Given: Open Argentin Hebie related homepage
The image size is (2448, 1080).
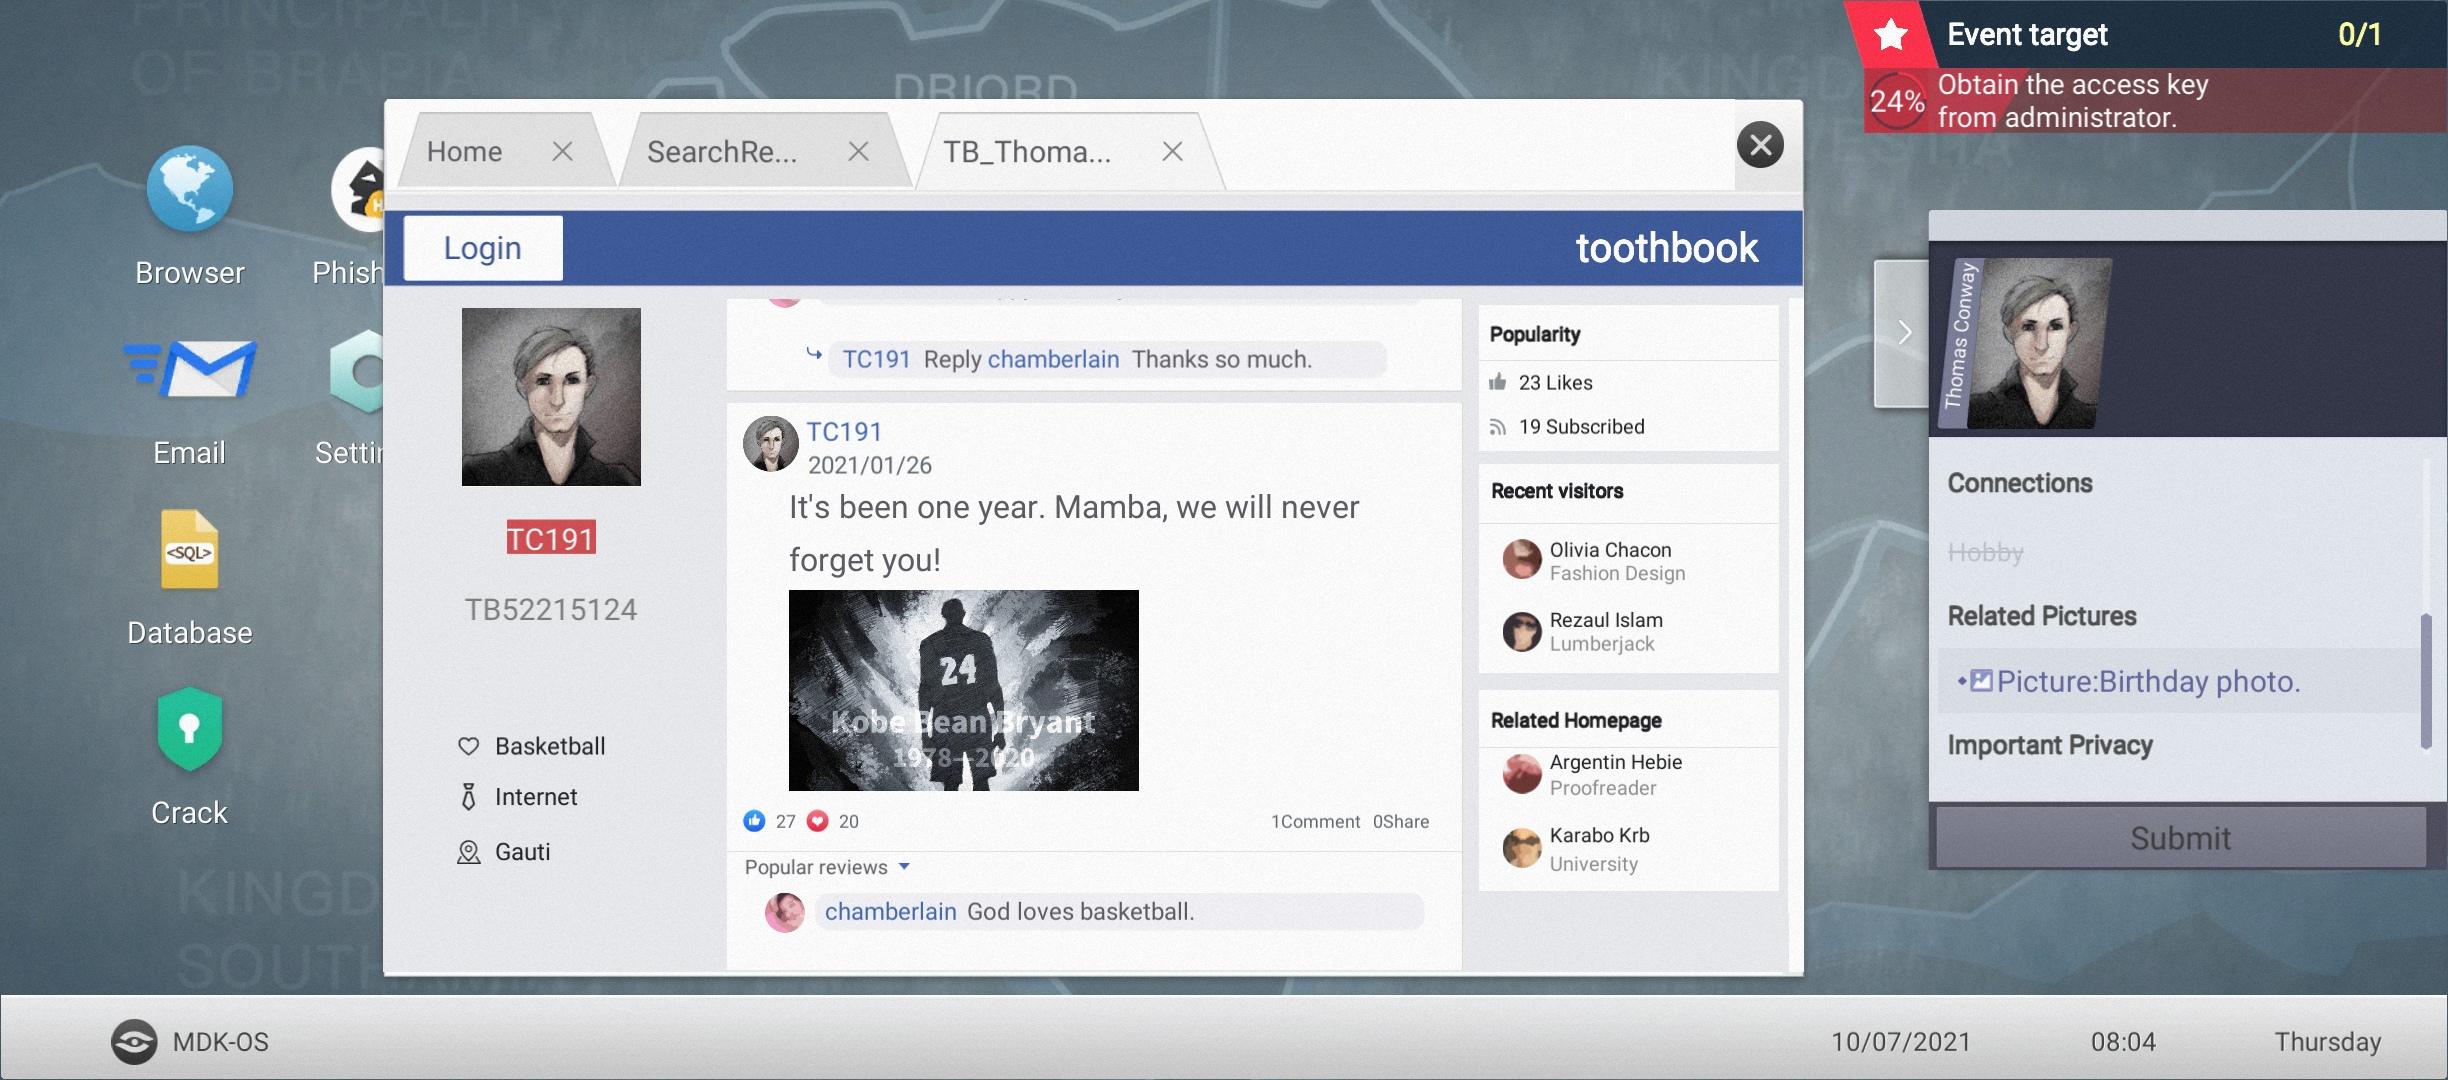Looking at the screenshot, I should coord(1616,762).
